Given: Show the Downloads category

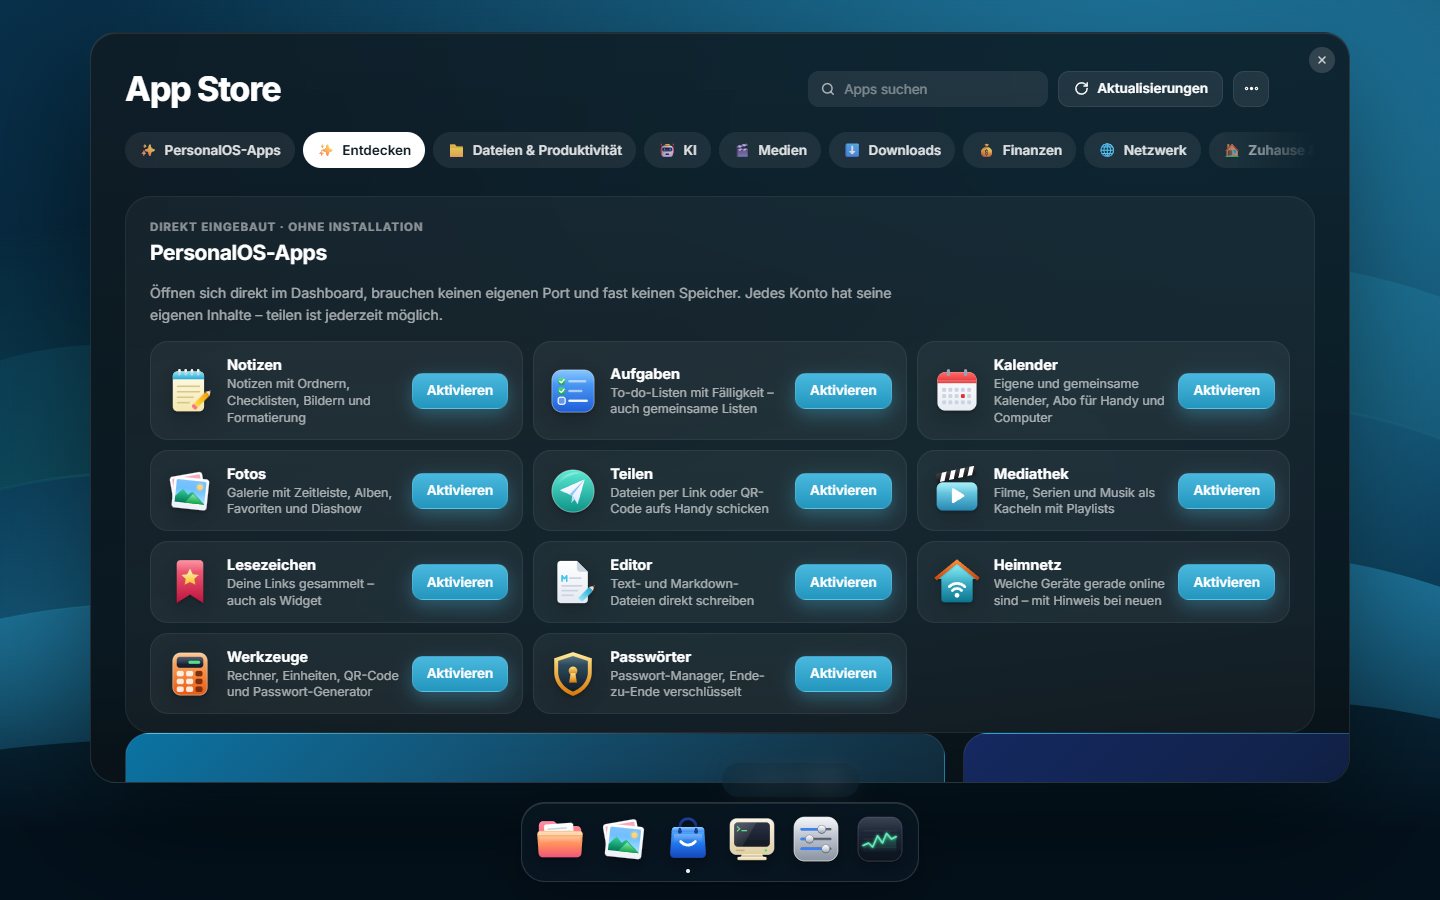Looking at the screenshot, I should pos(892,150).
